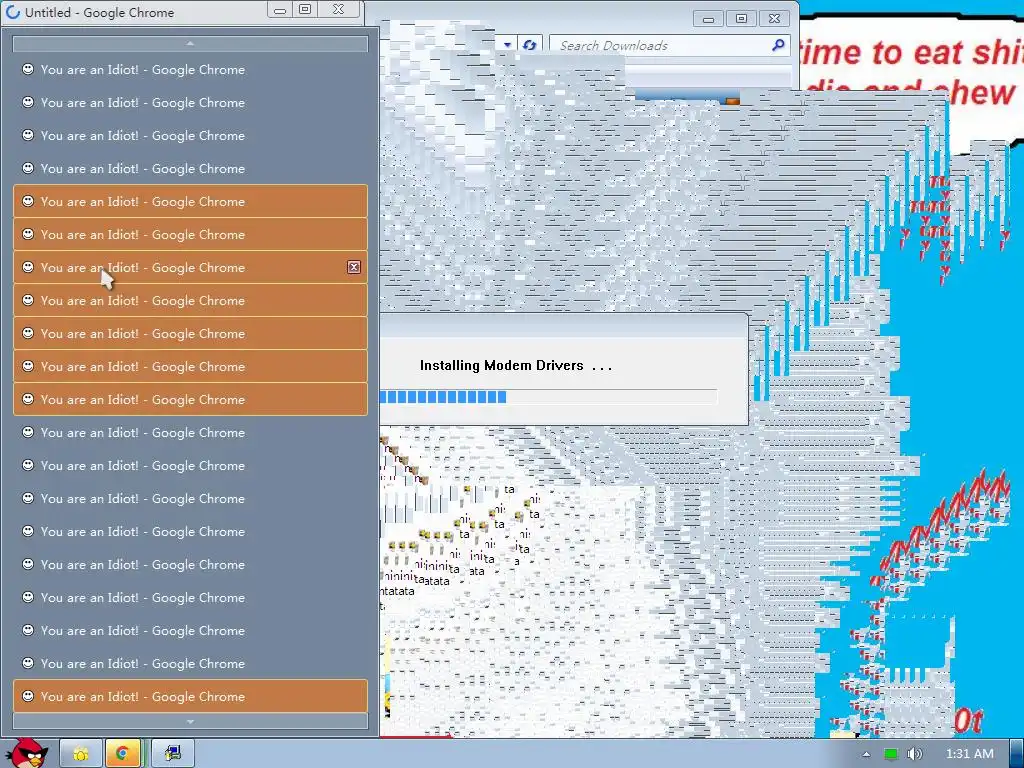Click the Show desktop strip after the clock
The image size is (1024, 768).
pos(1016,754)
